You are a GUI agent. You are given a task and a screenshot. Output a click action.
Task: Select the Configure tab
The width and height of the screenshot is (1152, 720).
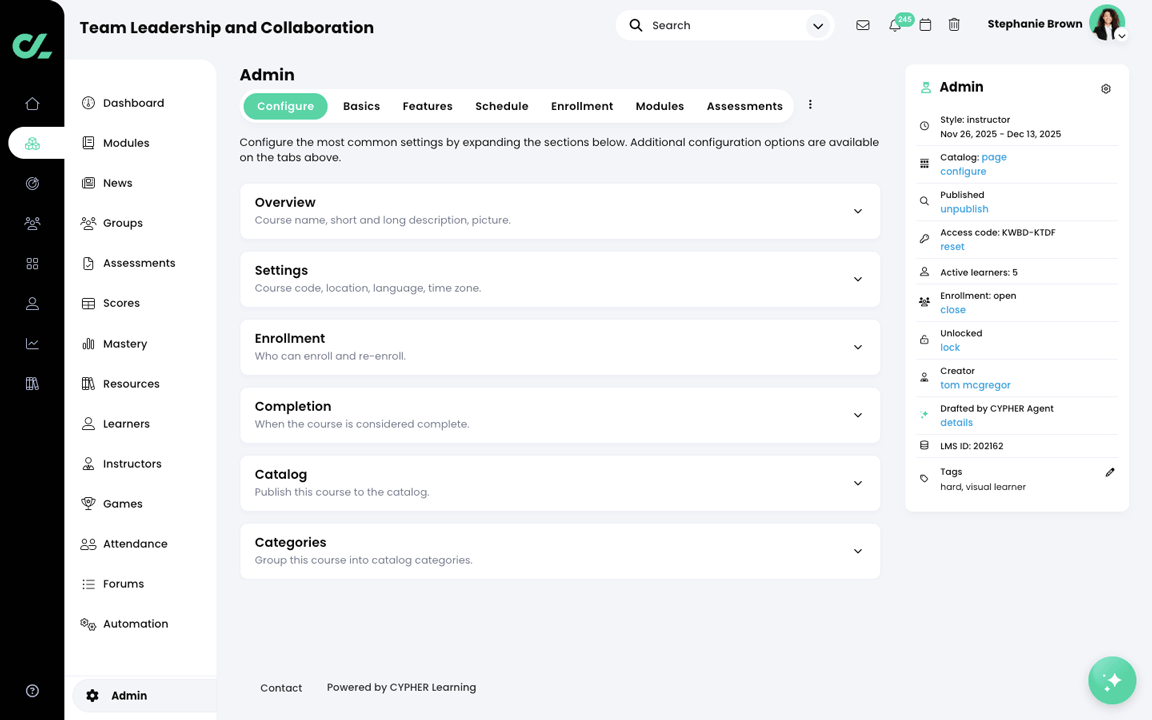285,107
